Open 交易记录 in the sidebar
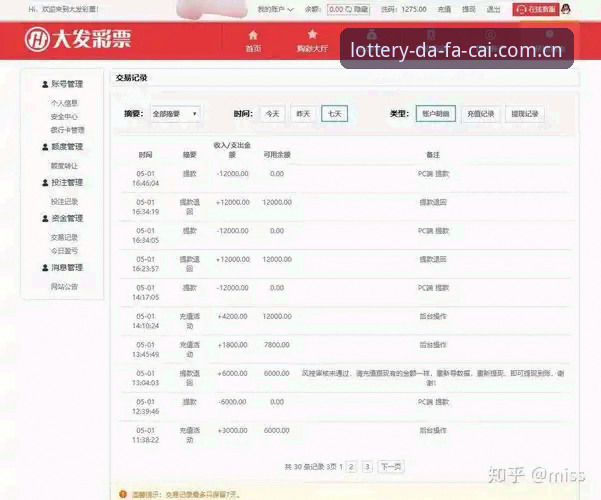 tap(64, 238)
